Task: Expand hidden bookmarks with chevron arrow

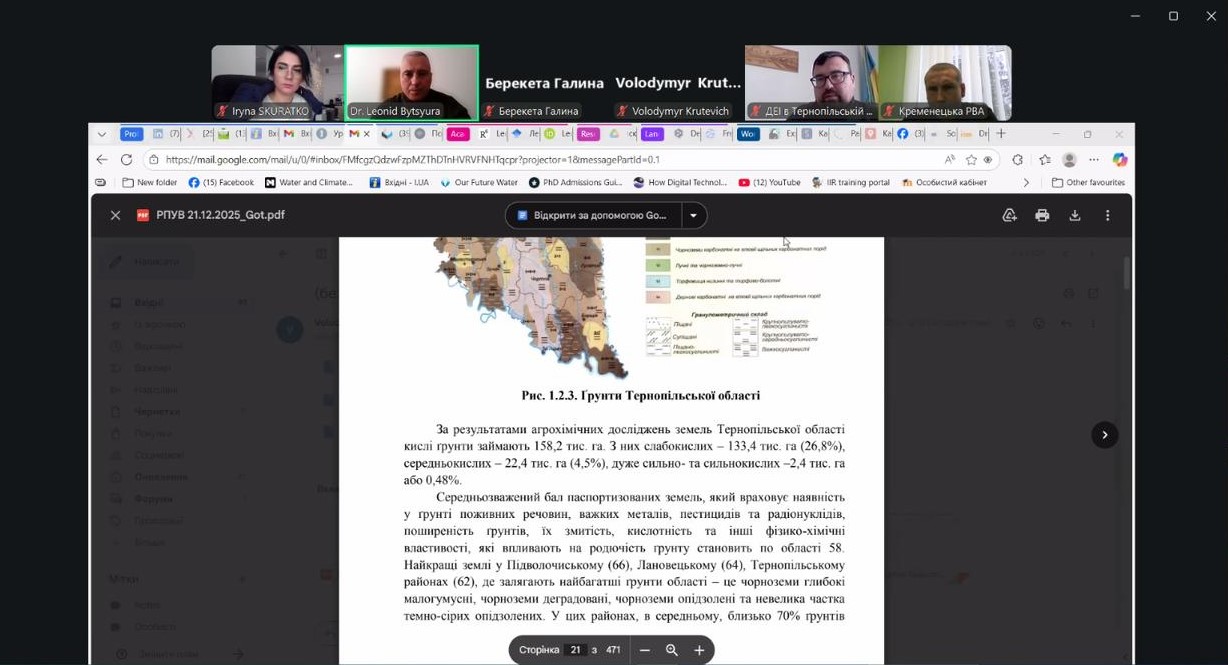Action: click(1025, 183)
